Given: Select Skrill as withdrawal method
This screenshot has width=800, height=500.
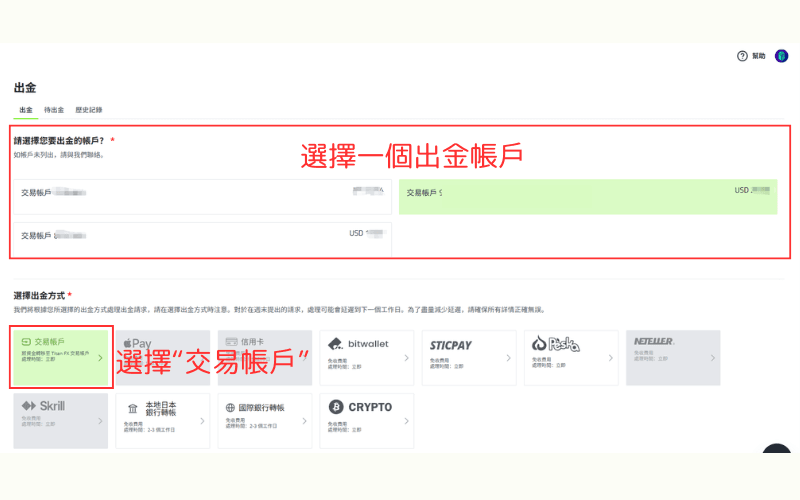Looking at the screenshot, I should 60,420.
